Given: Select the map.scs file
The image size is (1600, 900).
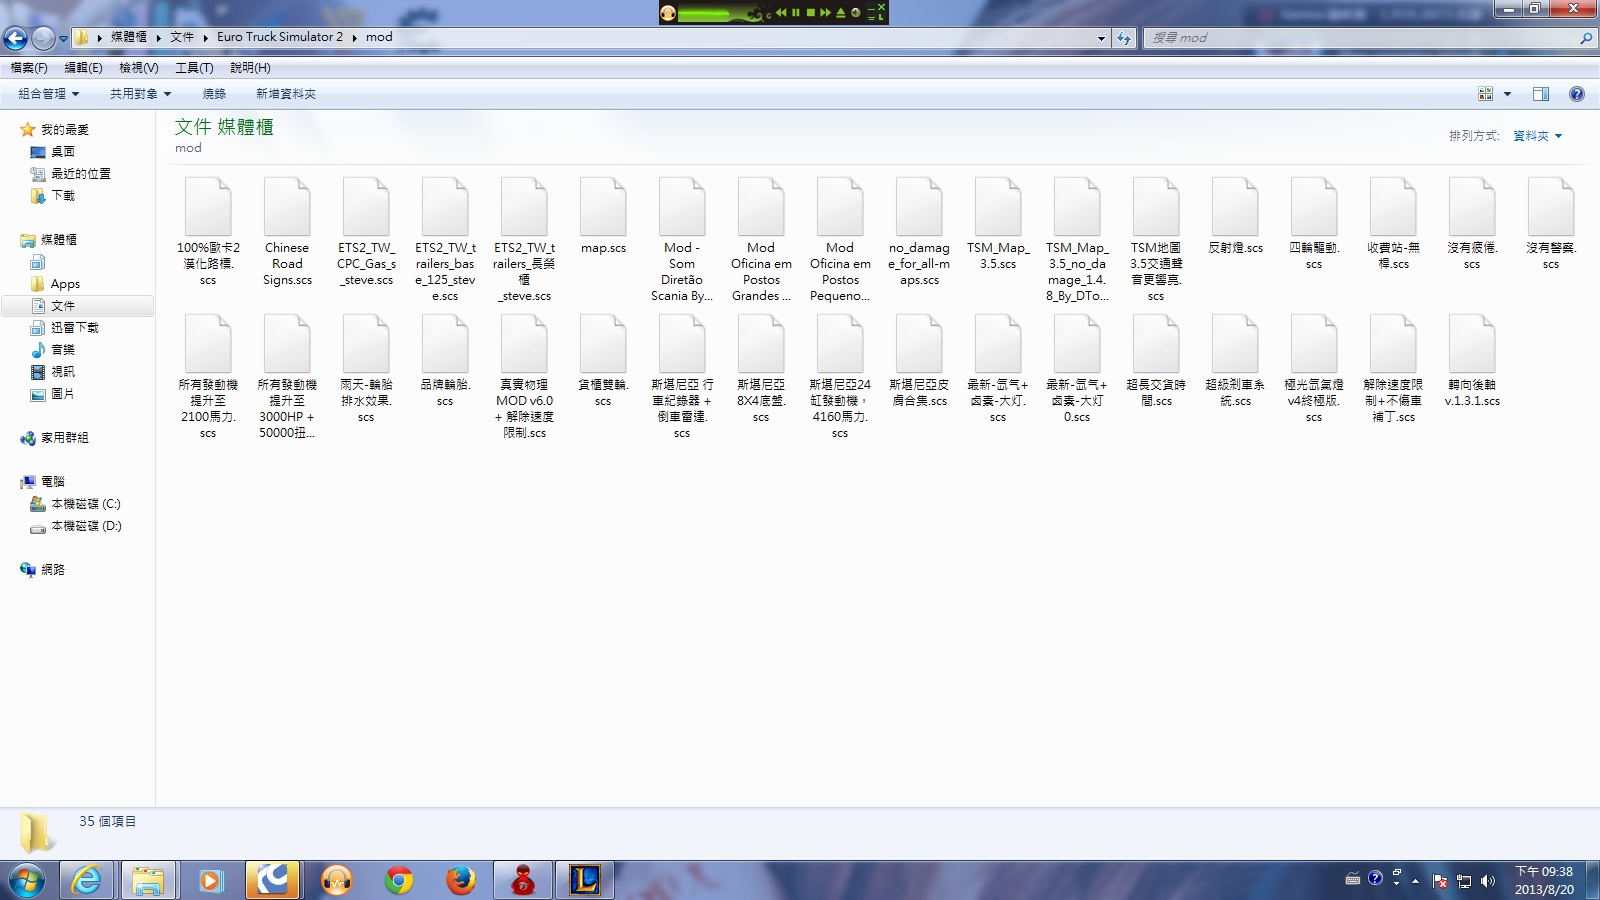Looking at the screenshot, I should [x=603, y=218].
